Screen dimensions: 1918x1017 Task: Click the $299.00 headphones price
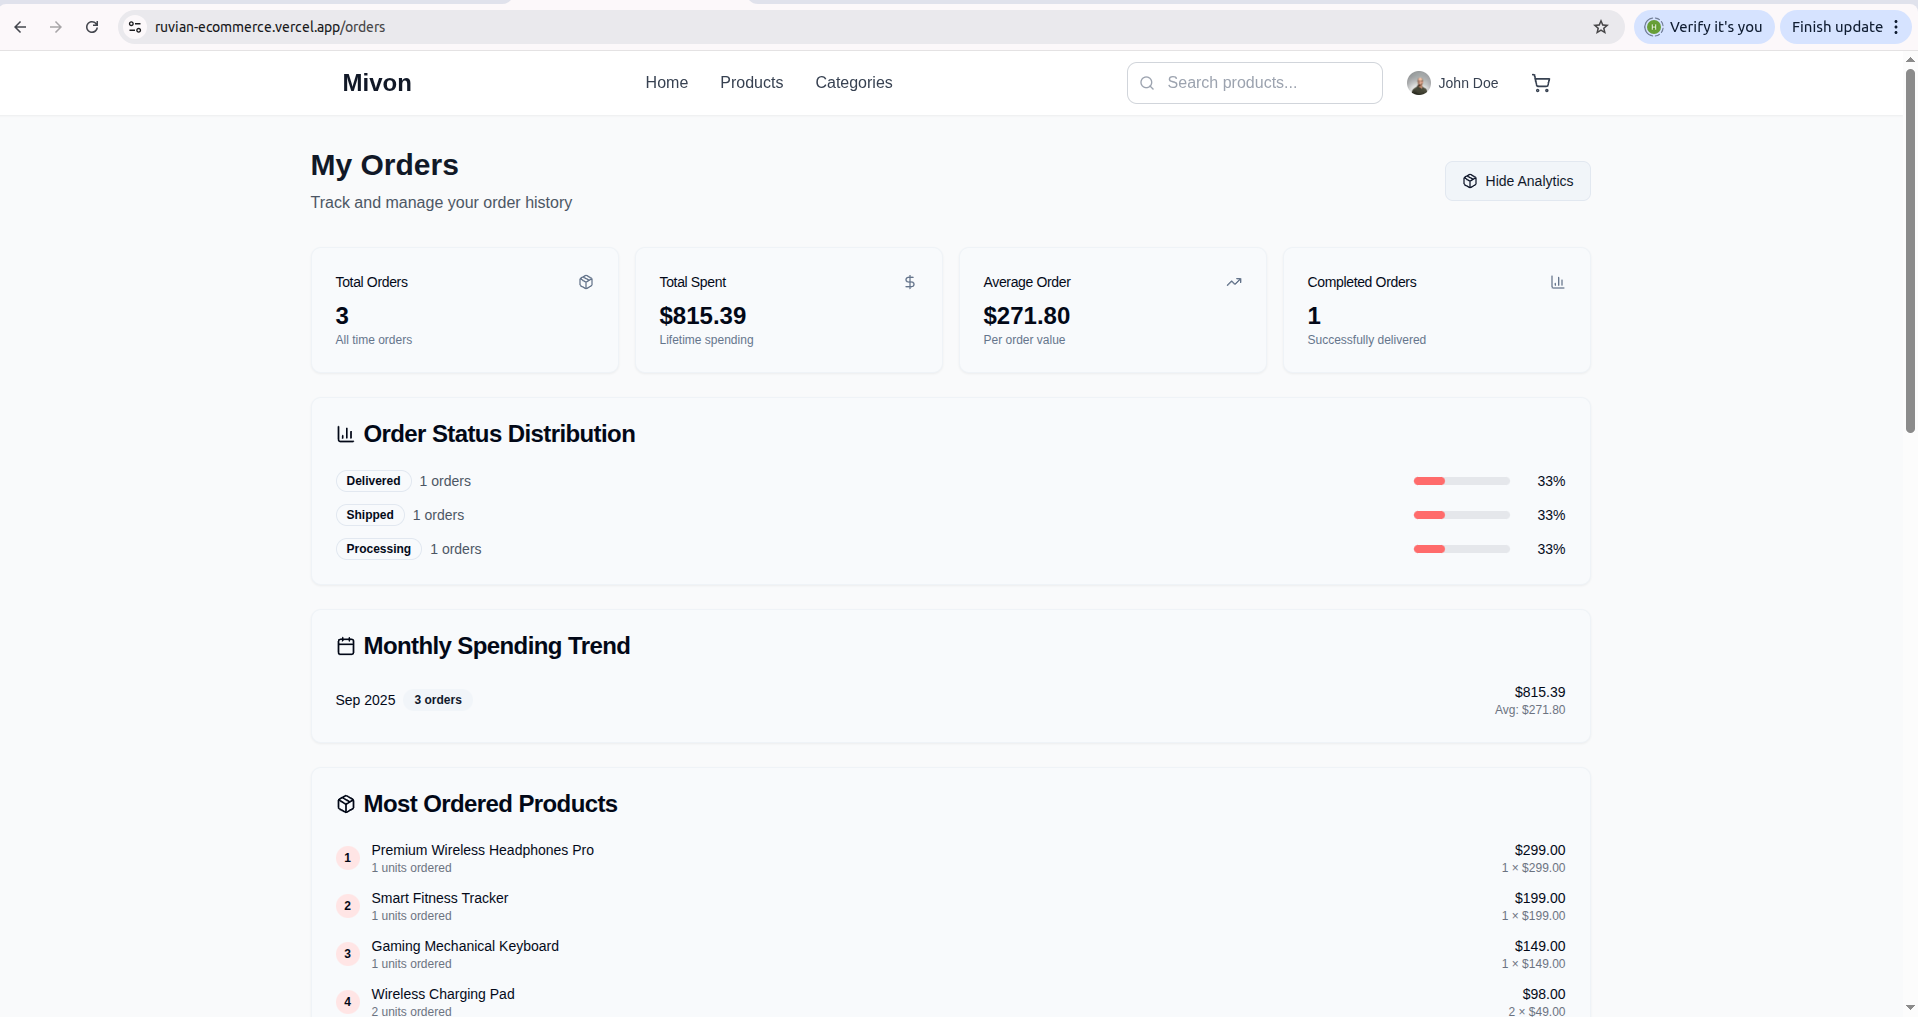click(1540, 850)
